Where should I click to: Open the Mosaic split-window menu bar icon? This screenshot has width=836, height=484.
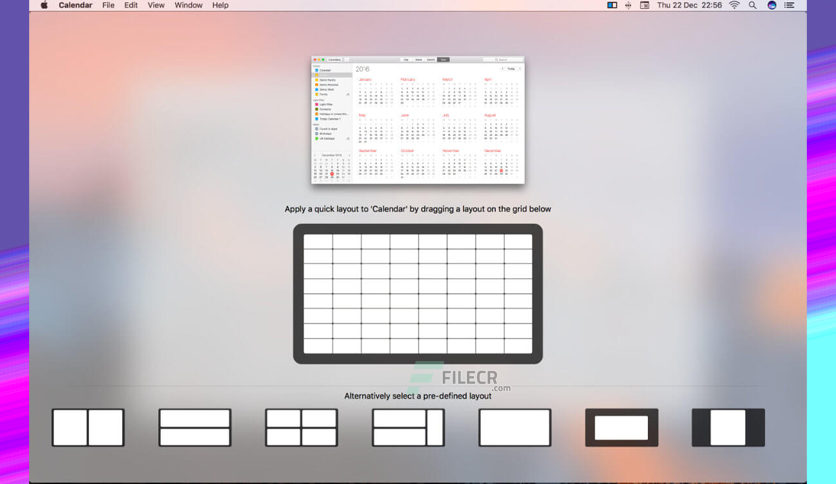tap(612, 5)
